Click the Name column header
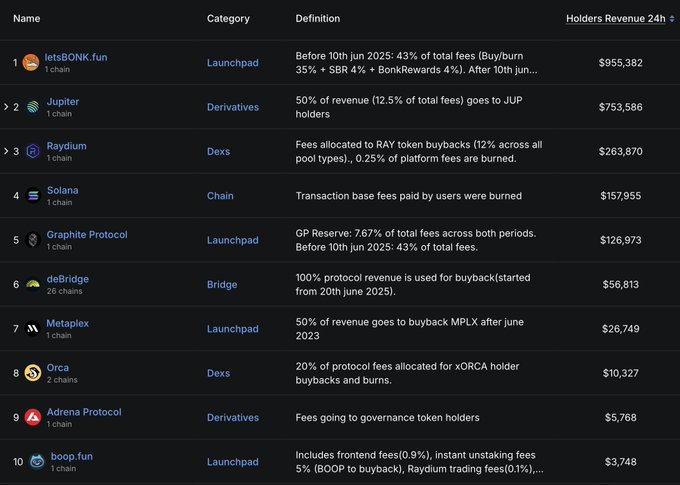Image resolution: width=680 pixels, height=485 pixels. 26,19
